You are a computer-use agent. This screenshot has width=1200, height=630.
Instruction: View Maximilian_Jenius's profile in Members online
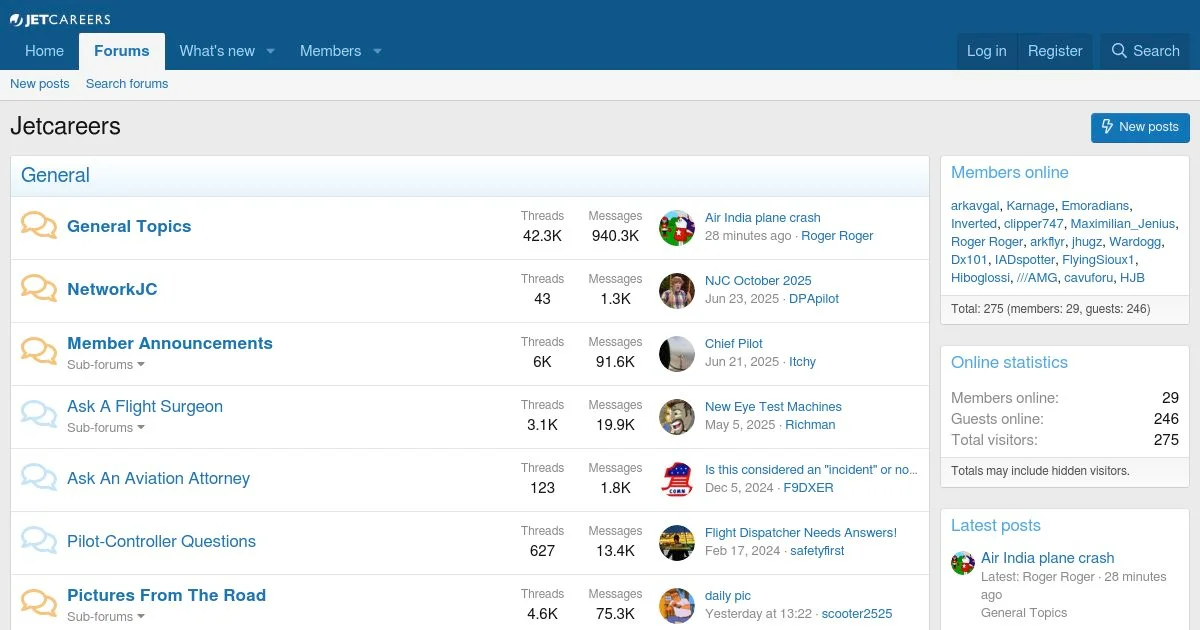pyautogui.click(x=1123, y=224)
